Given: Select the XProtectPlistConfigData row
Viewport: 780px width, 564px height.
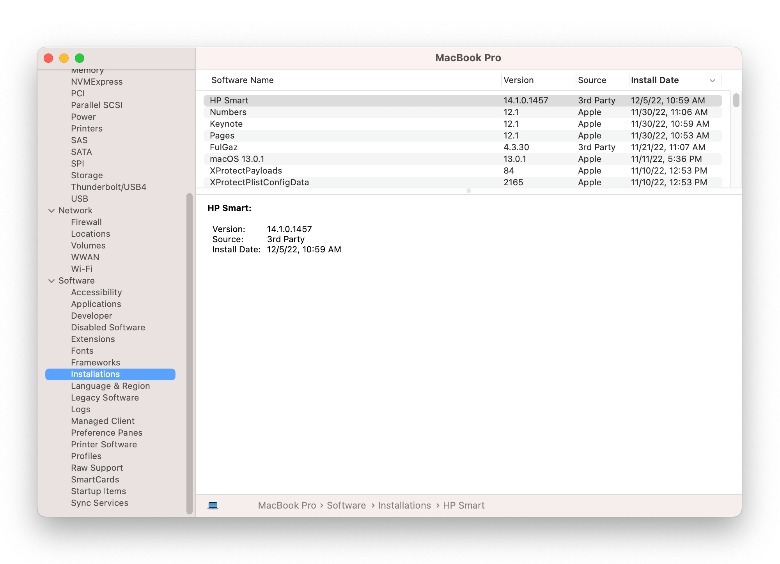Looking at the screenshot, I should click(463, 182).
